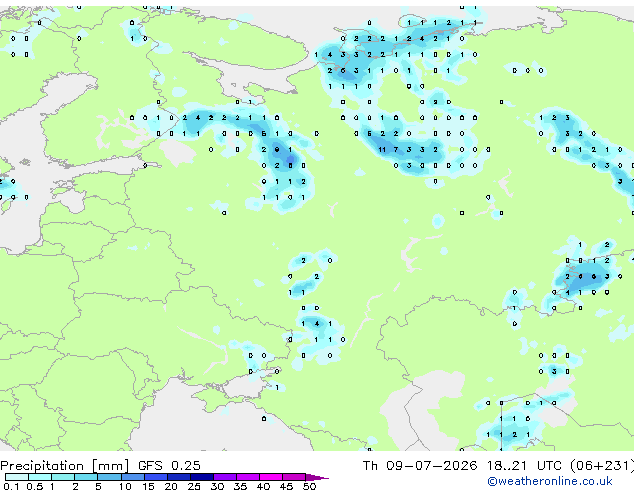Click the legend label '15'

148,486
